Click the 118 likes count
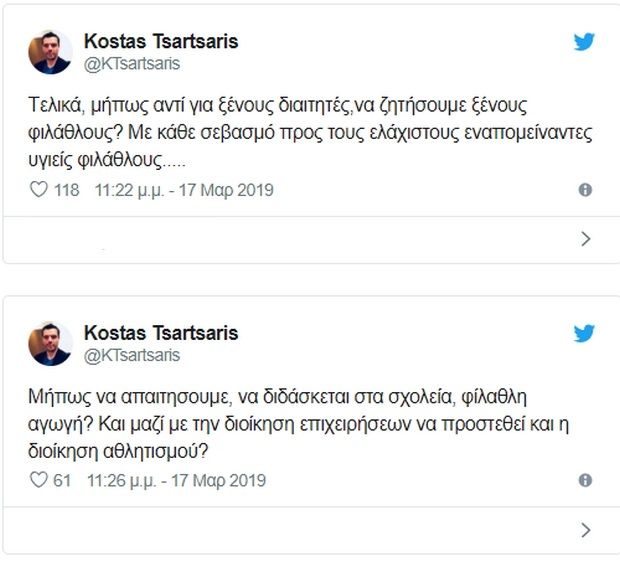Screen dimensions: 620x562 point(66,190)
